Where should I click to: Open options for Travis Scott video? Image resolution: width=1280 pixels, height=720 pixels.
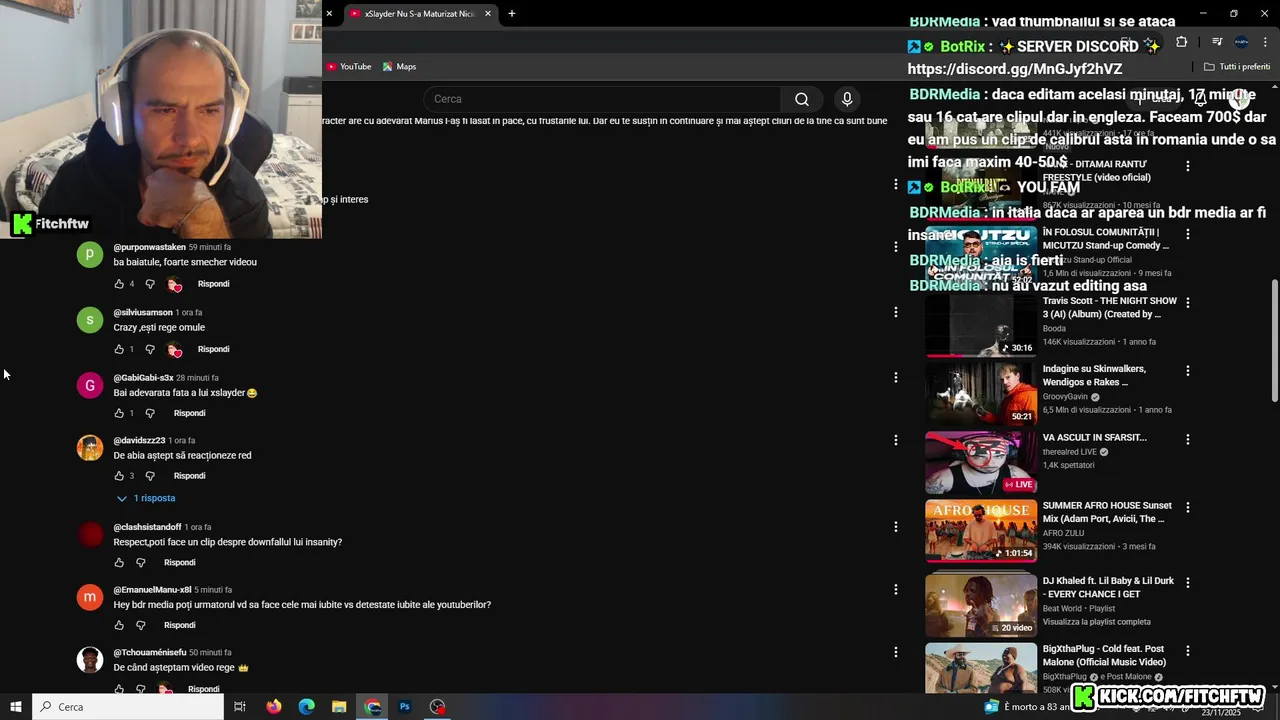(1188, 301)
